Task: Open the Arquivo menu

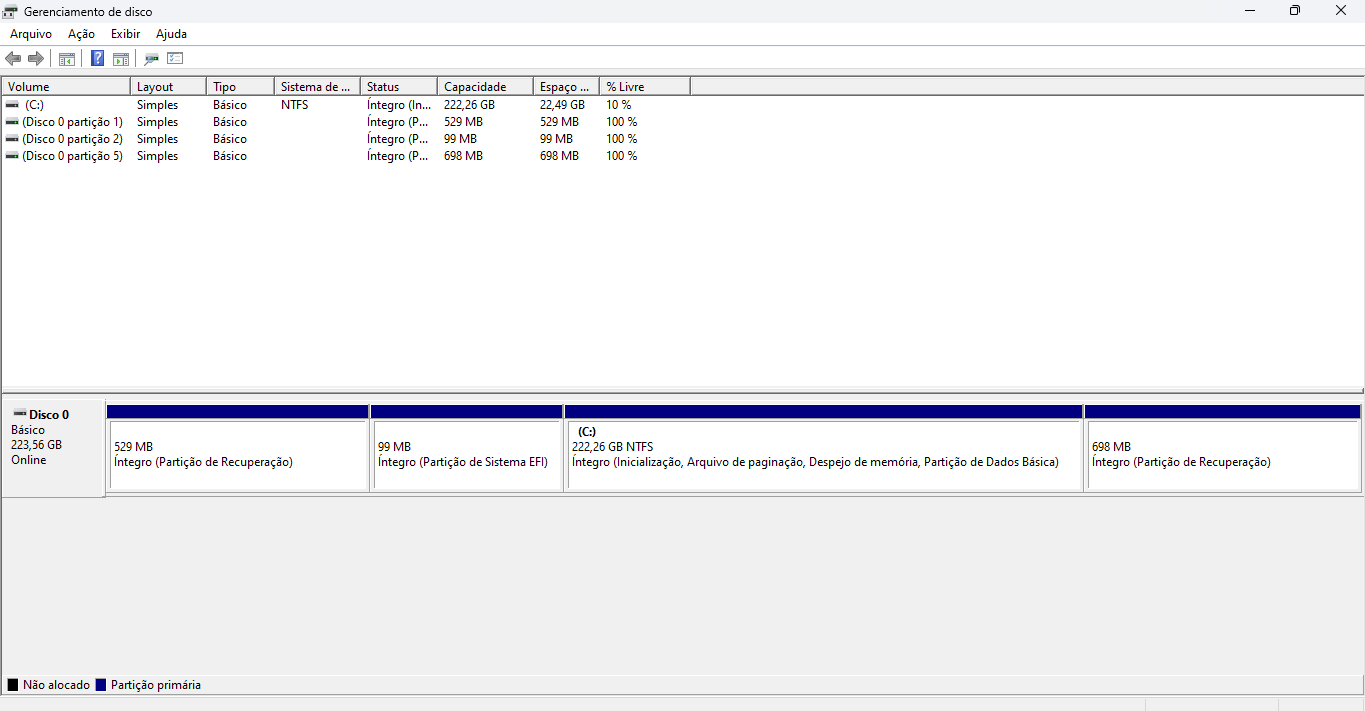Action: coord(31,34)
